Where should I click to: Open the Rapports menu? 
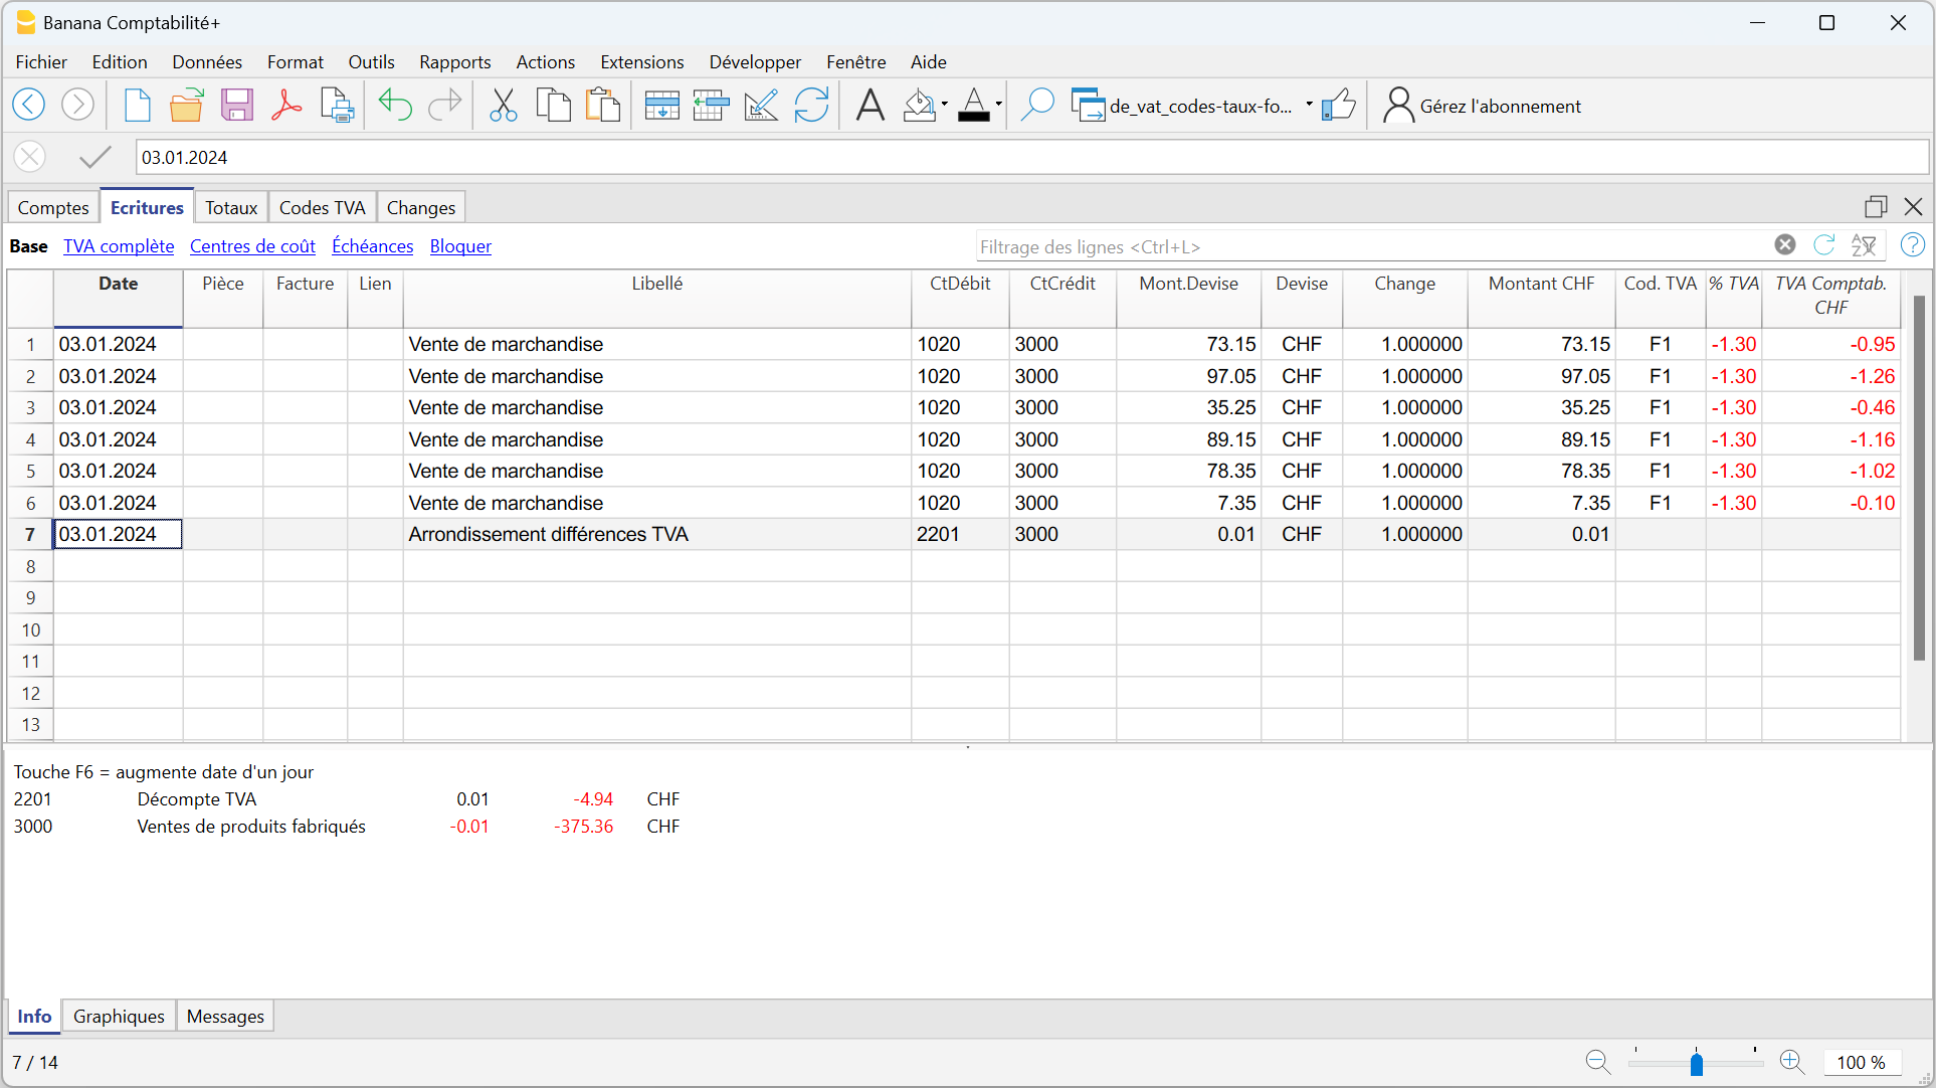click(455, 62)
